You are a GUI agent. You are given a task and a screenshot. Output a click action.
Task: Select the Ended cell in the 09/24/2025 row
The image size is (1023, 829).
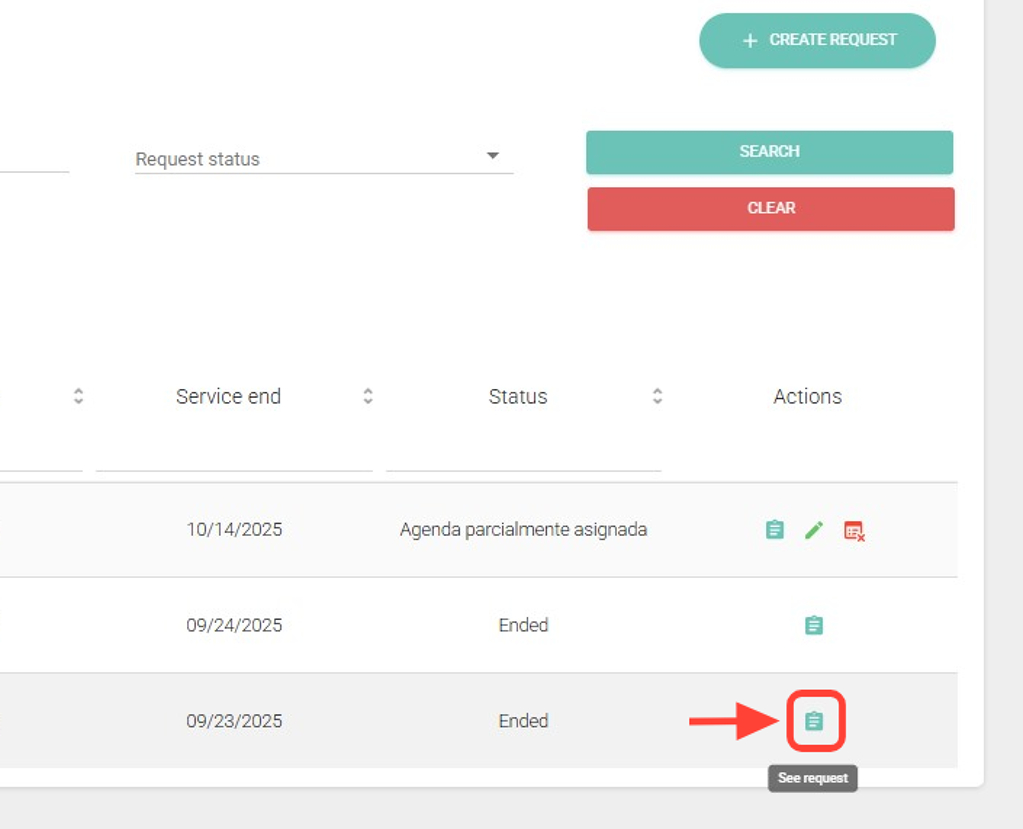click(523, 626)
